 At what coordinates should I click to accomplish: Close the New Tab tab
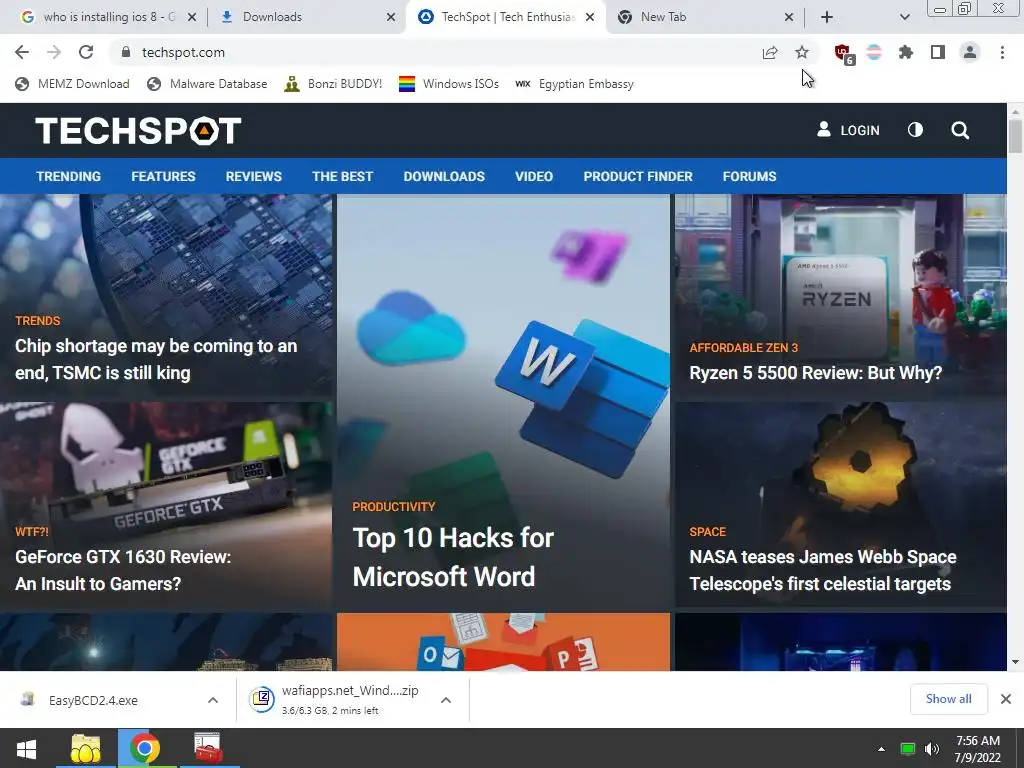click(x=788, y=17)
